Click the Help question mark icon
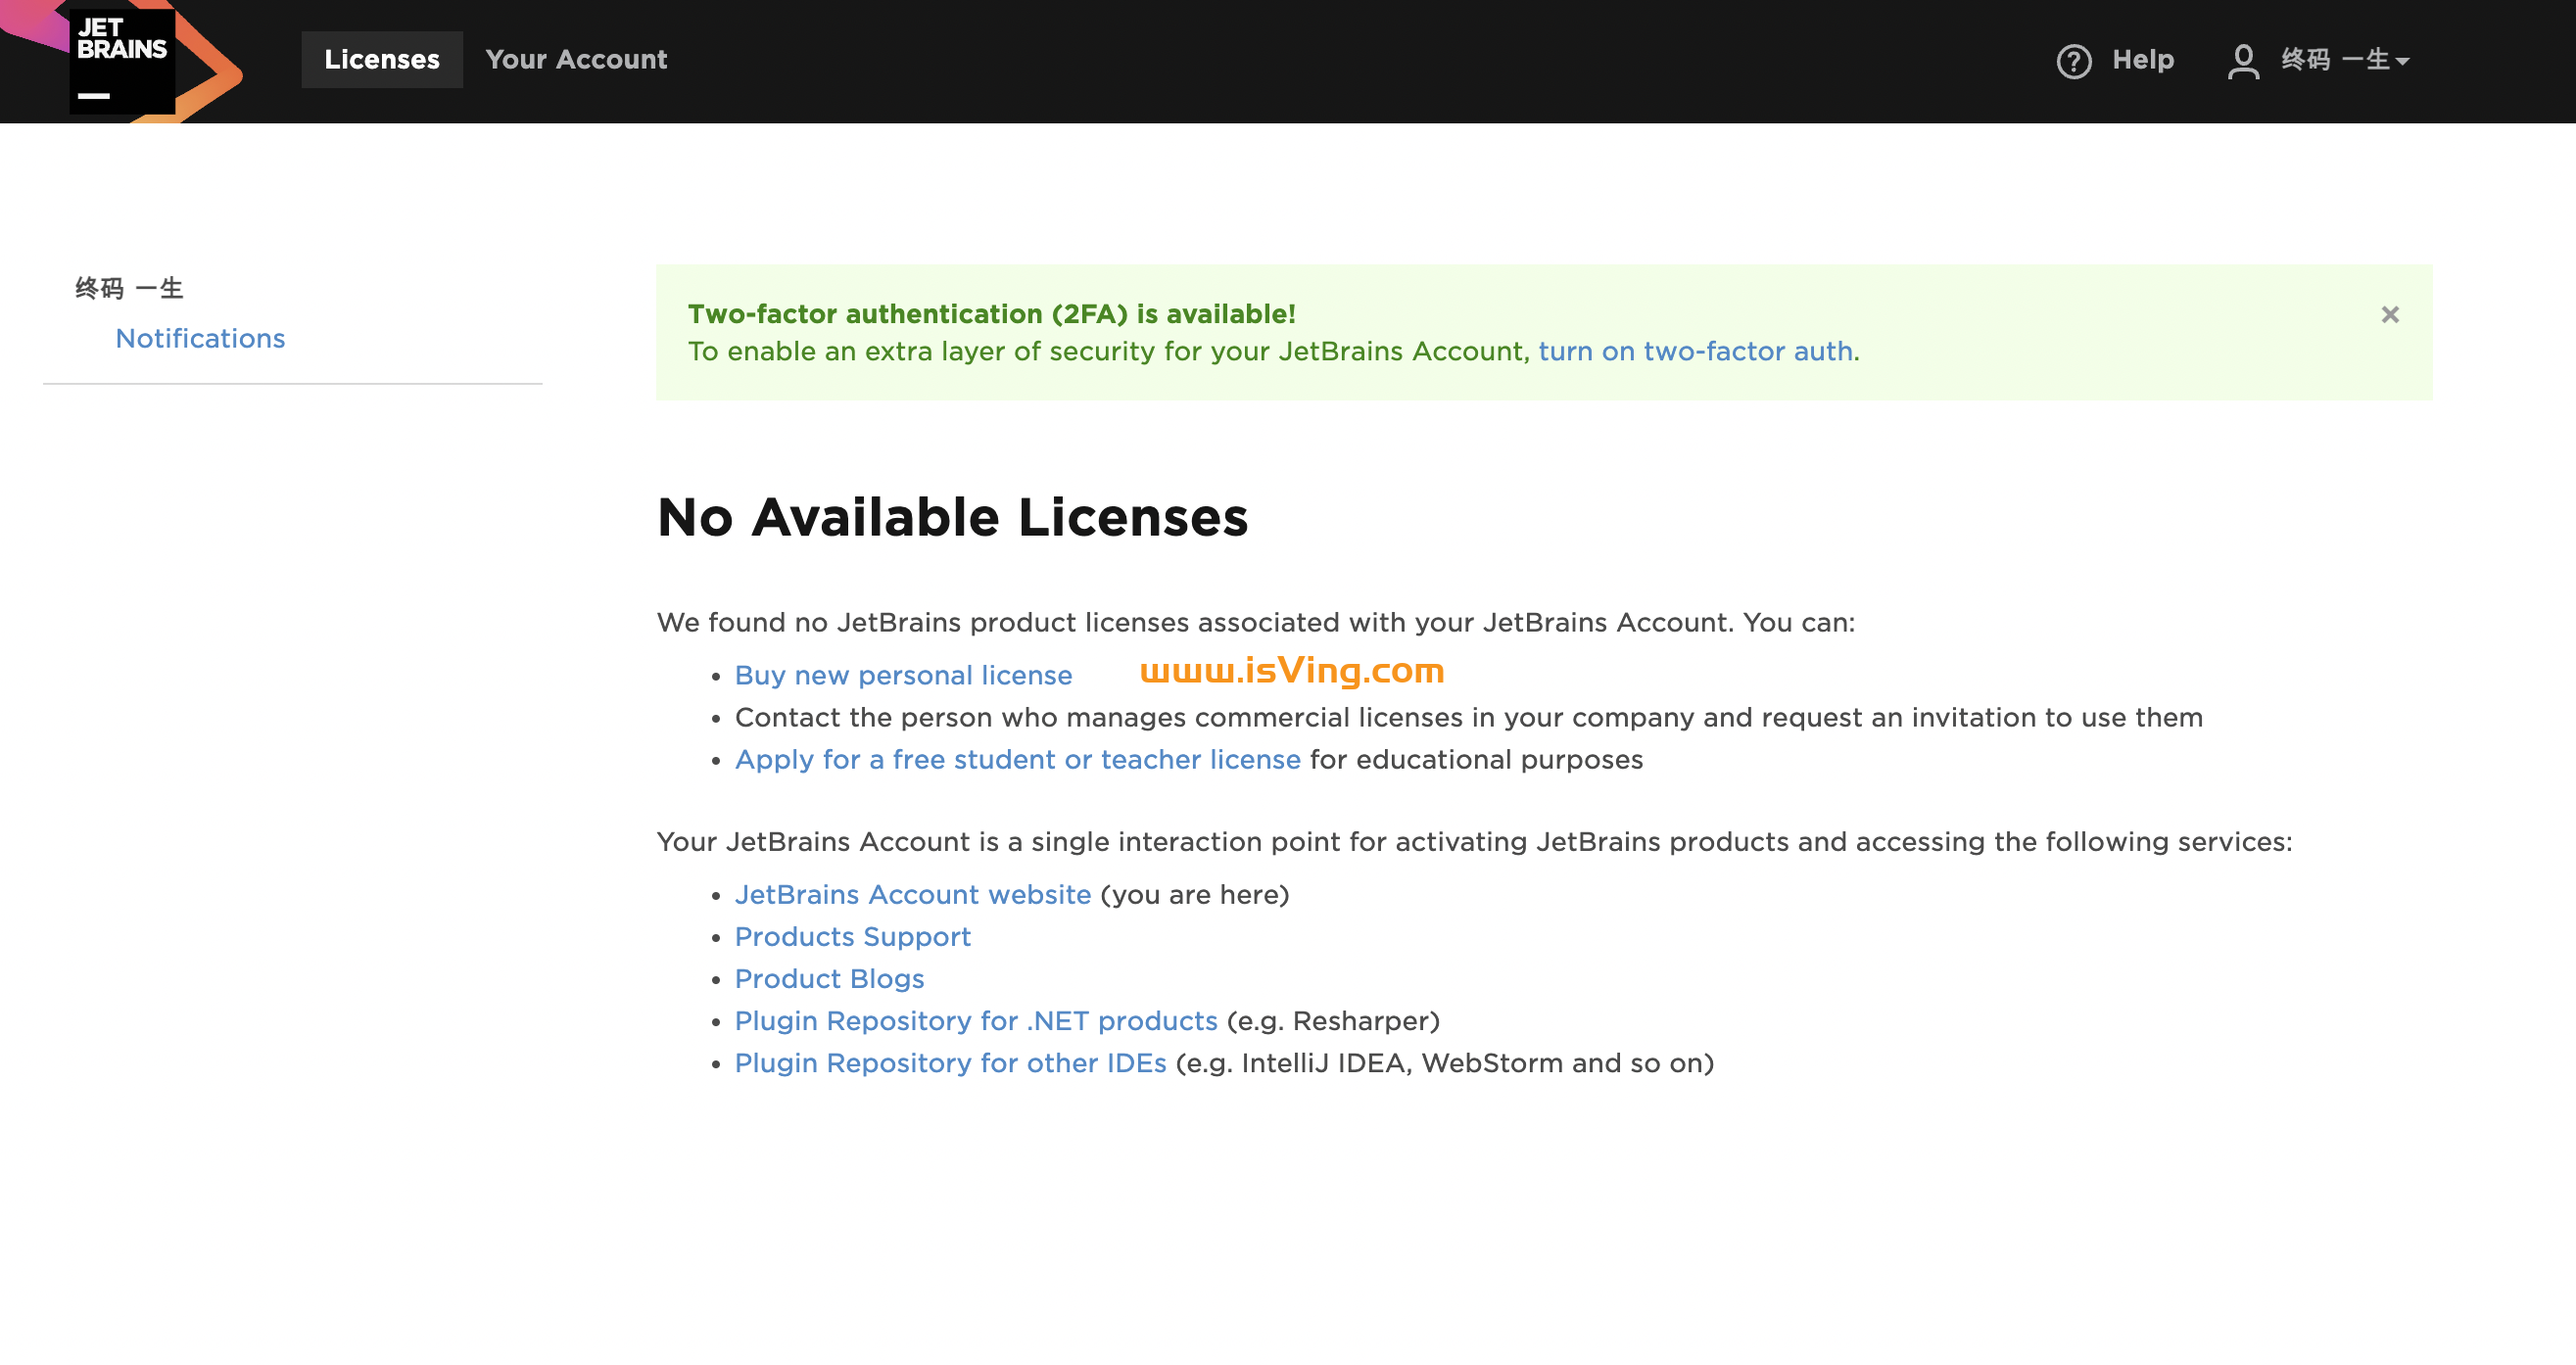2576x1365 pixels. click(x=2073, y=61)
